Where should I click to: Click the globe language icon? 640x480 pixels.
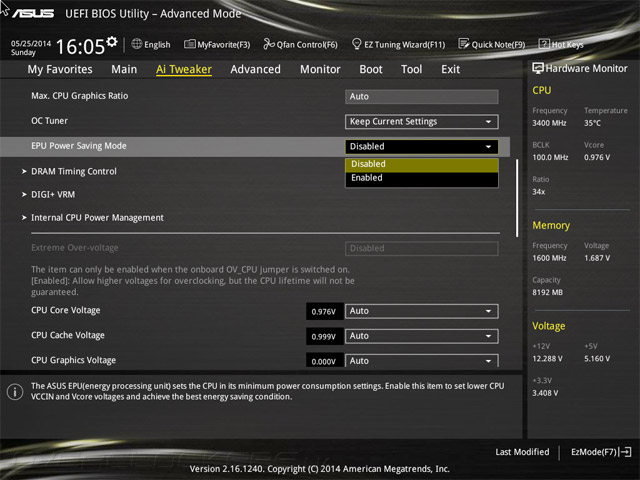[x=137, y=44]
